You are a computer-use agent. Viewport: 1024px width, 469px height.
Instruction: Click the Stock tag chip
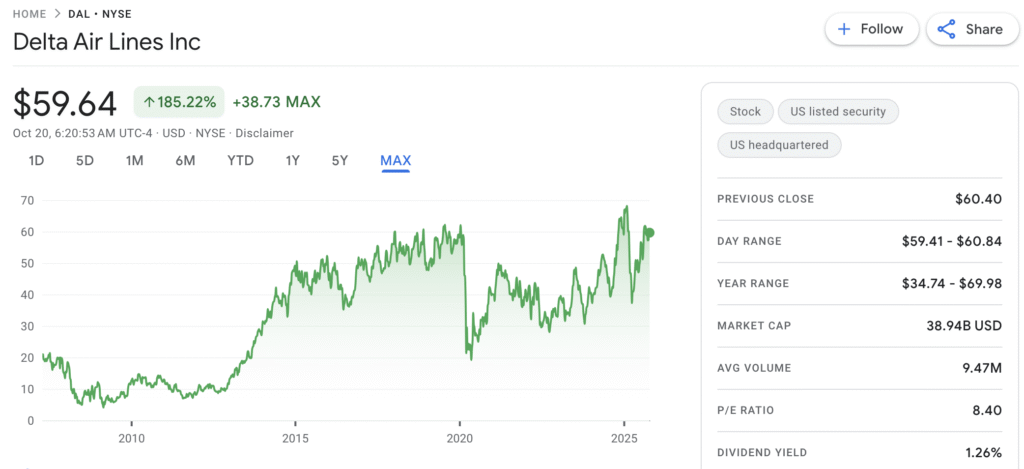click(x=745, y=112)
